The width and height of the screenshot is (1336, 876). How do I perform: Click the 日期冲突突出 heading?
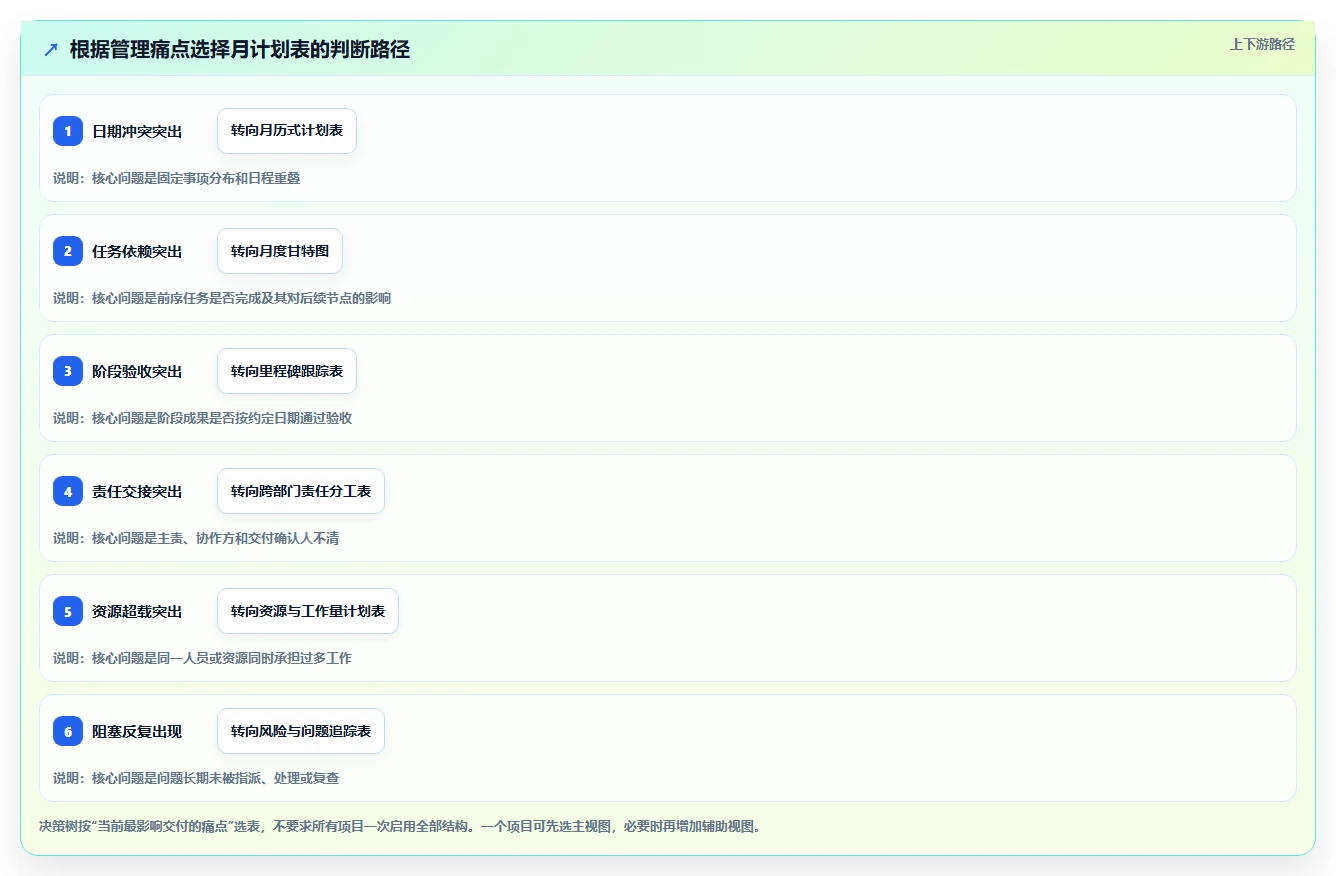(137, 131)
